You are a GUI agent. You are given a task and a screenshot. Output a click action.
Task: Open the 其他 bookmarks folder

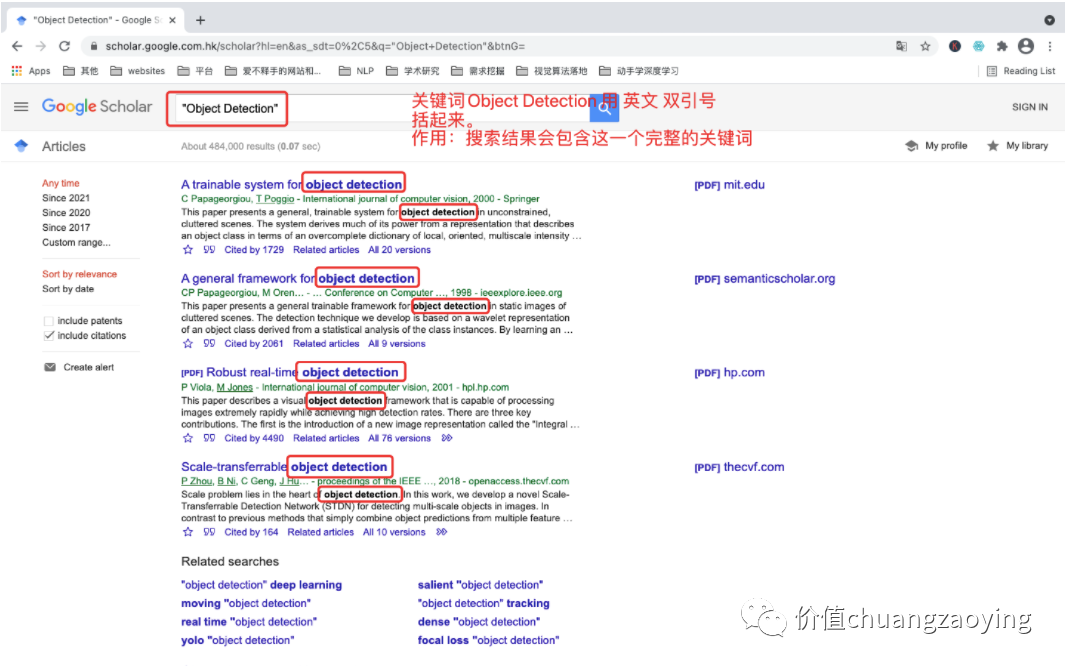(80, 71)
